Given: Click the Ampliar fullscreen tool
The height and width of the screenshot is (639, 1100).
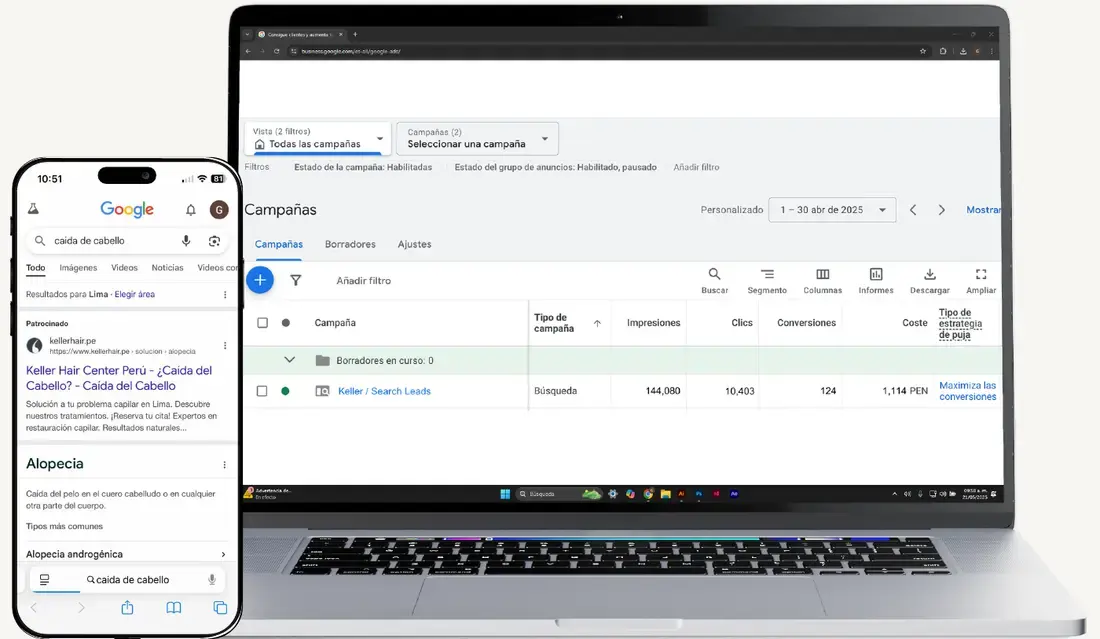Looking at the screenshot, I should pos(981,281).
